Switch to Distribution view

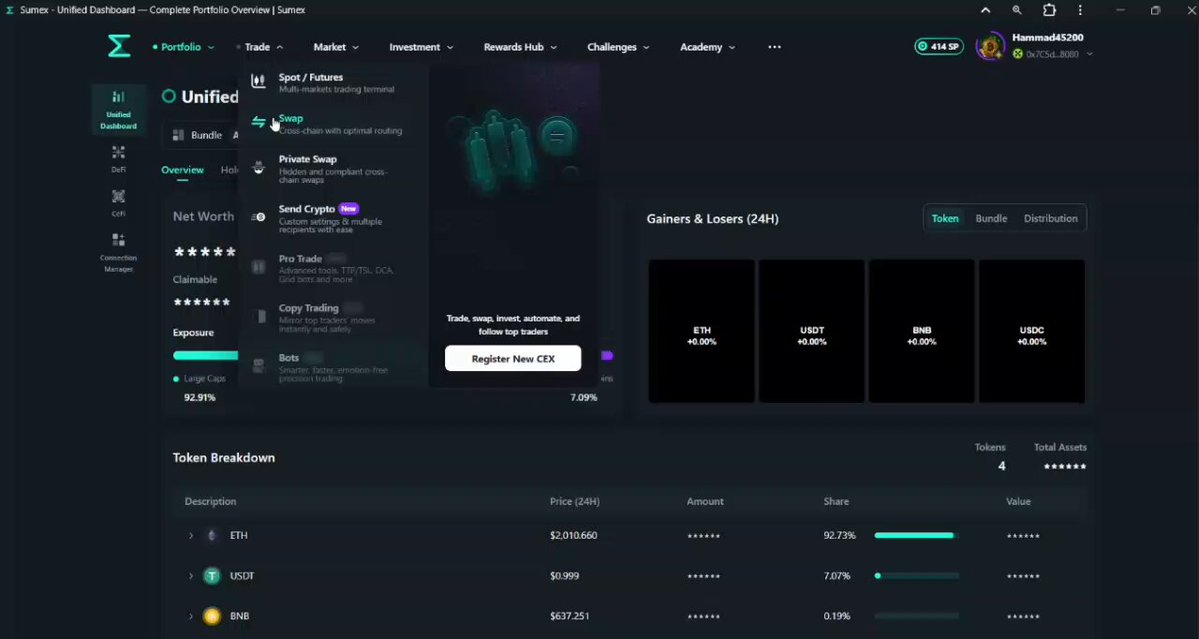tap(1051, 219)
